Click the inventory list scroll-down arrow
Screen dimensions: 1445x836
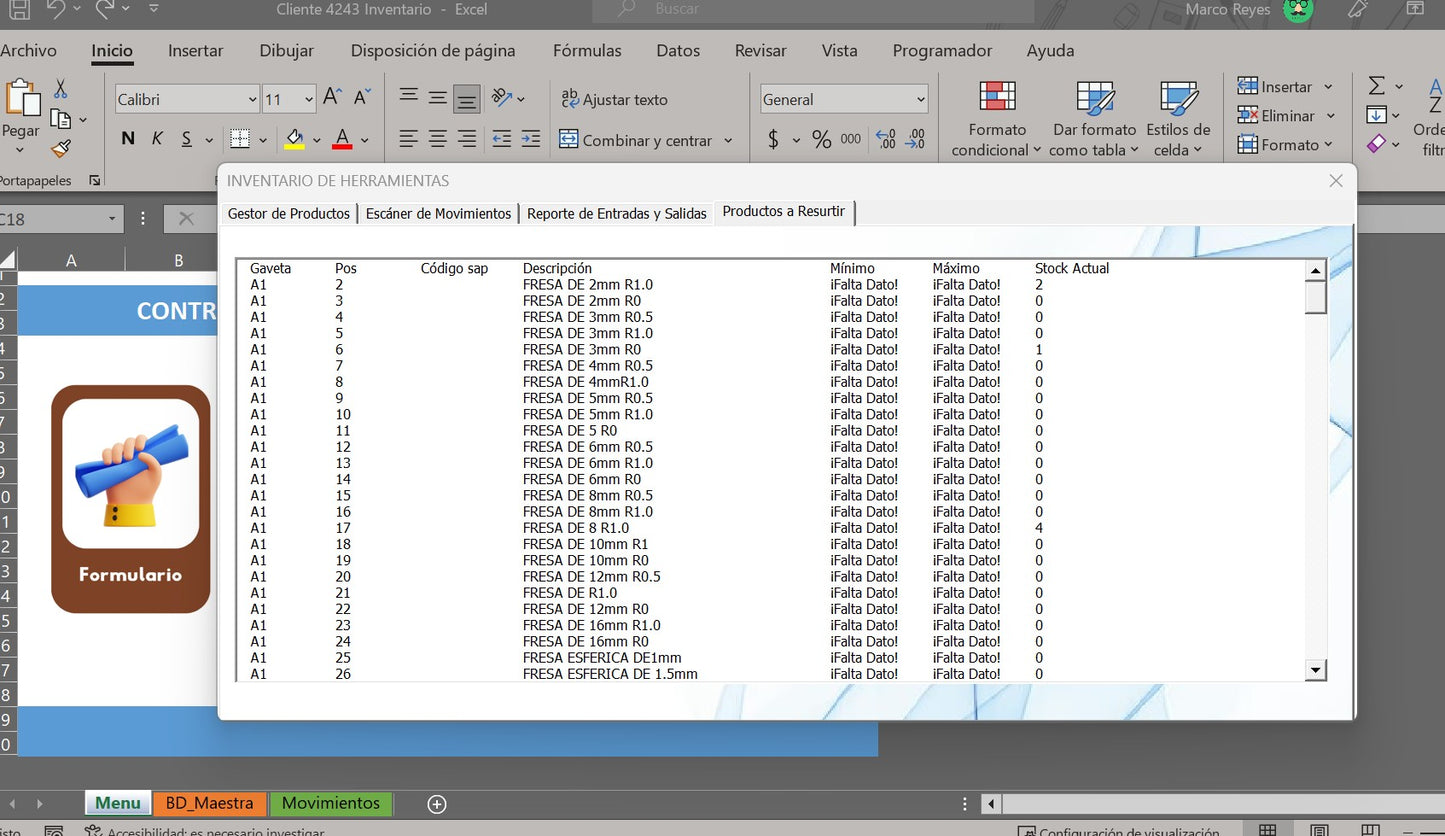1316,670
